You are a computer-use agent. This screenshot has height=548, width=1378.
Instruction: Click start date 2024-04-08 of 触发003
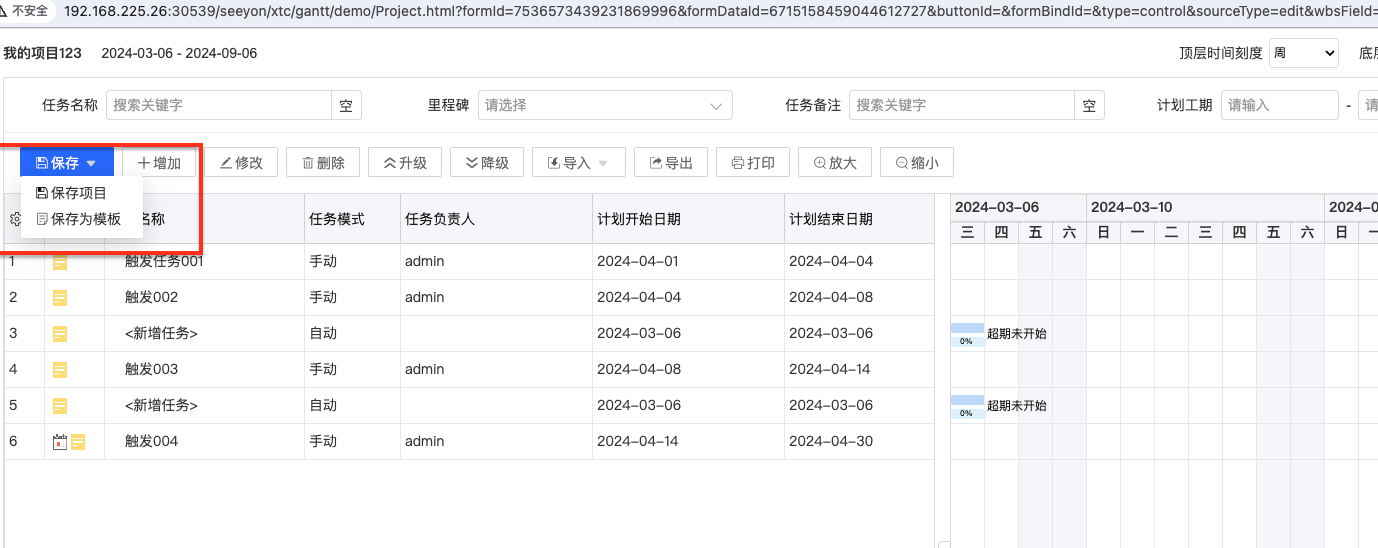[x=638, y=370]
